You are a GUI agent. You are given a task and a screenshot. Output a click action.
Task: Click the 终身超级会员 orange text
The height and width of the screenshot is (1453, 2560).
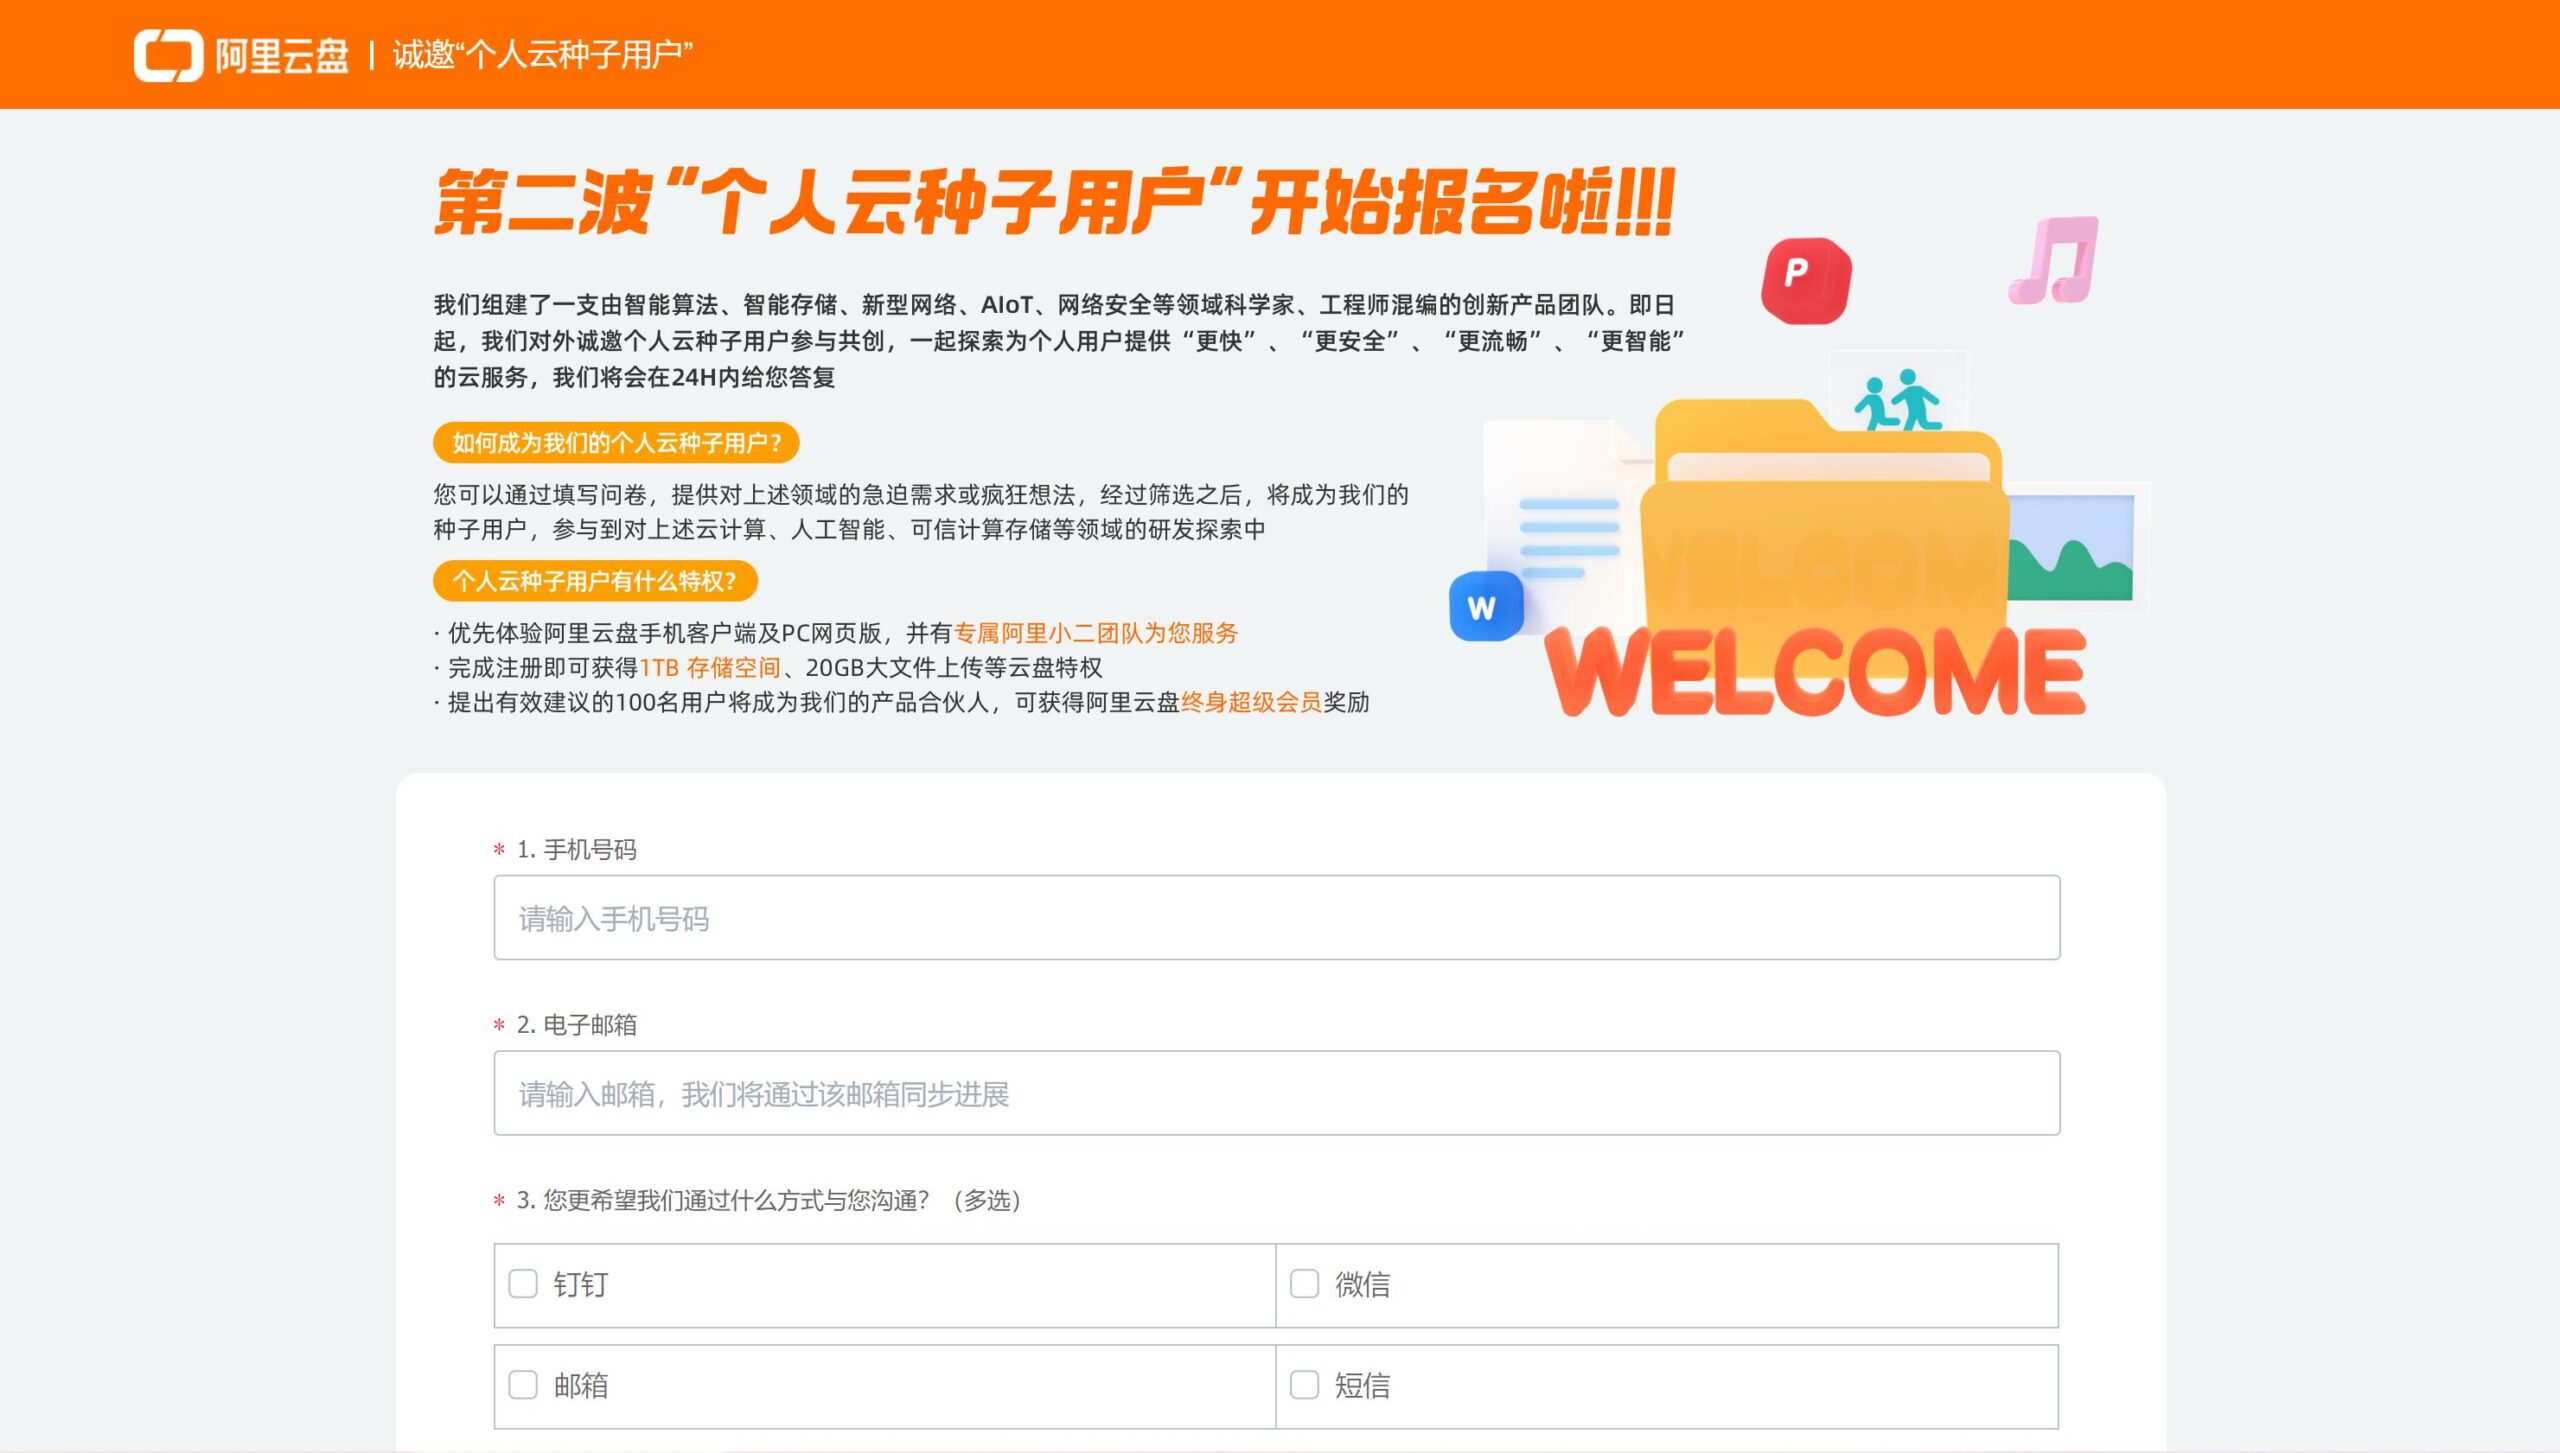coord(1251,703)
